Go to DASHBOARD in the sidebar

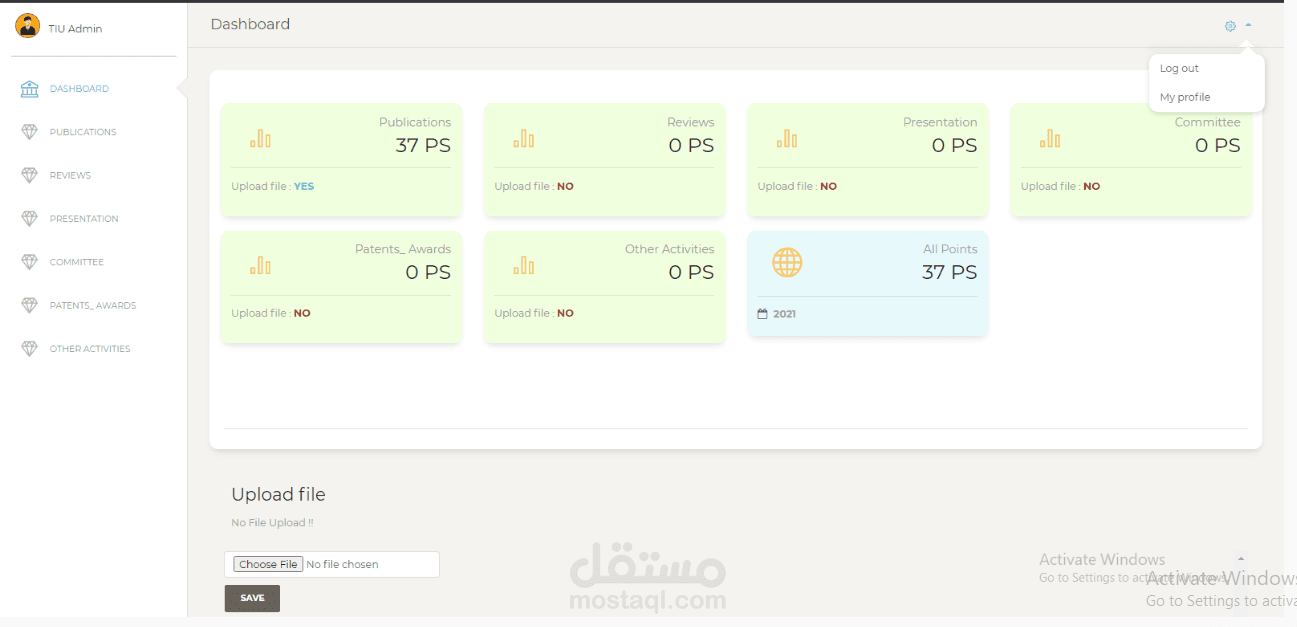(79, 89)
